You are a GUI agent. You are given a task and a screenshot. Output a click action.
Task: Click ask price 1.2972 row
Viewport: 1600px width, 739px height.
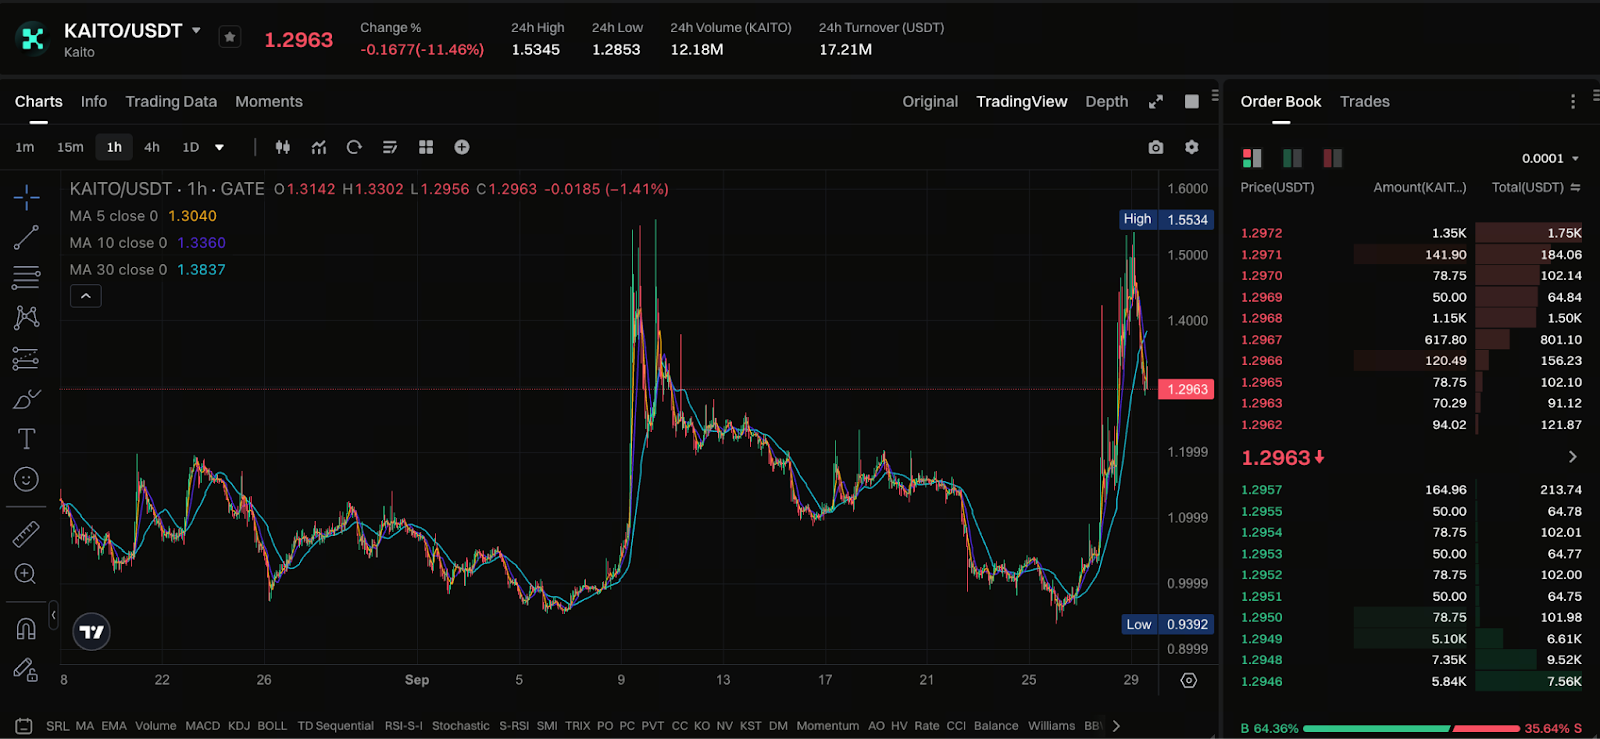(1411, 233)
